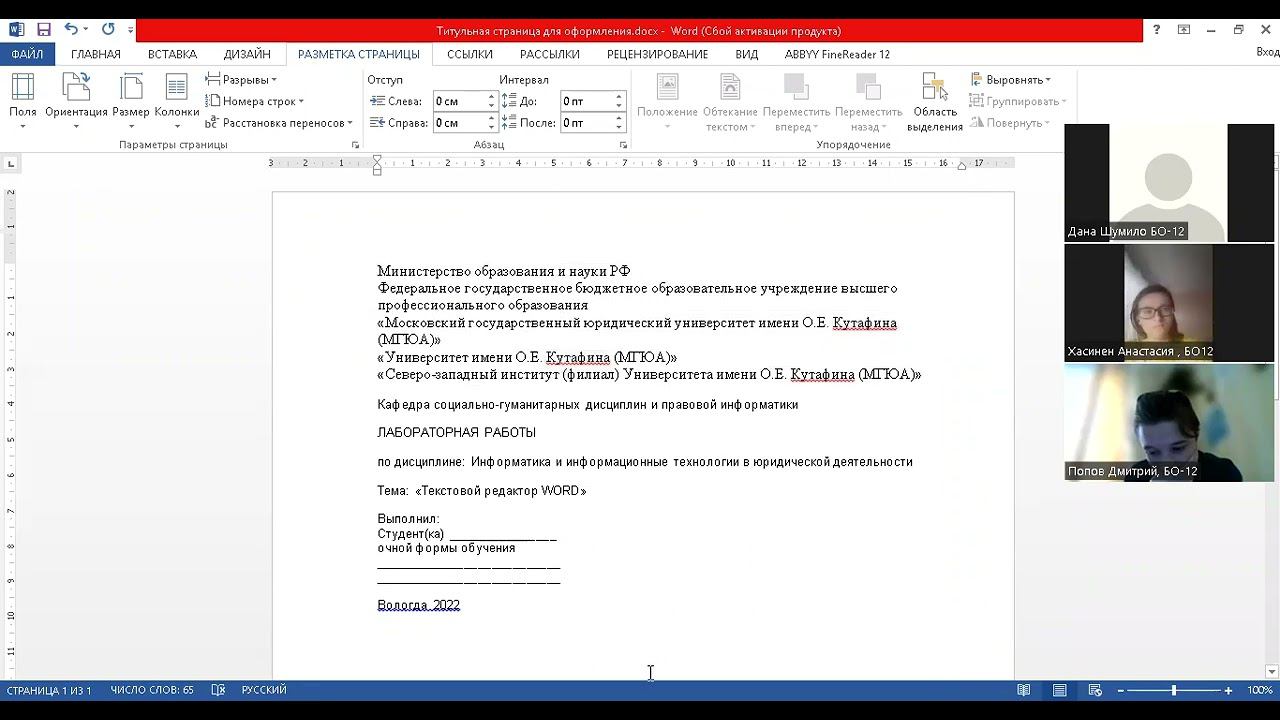Click the proofing spell check status icon
1280x720 pixels.
coord(218,690)
